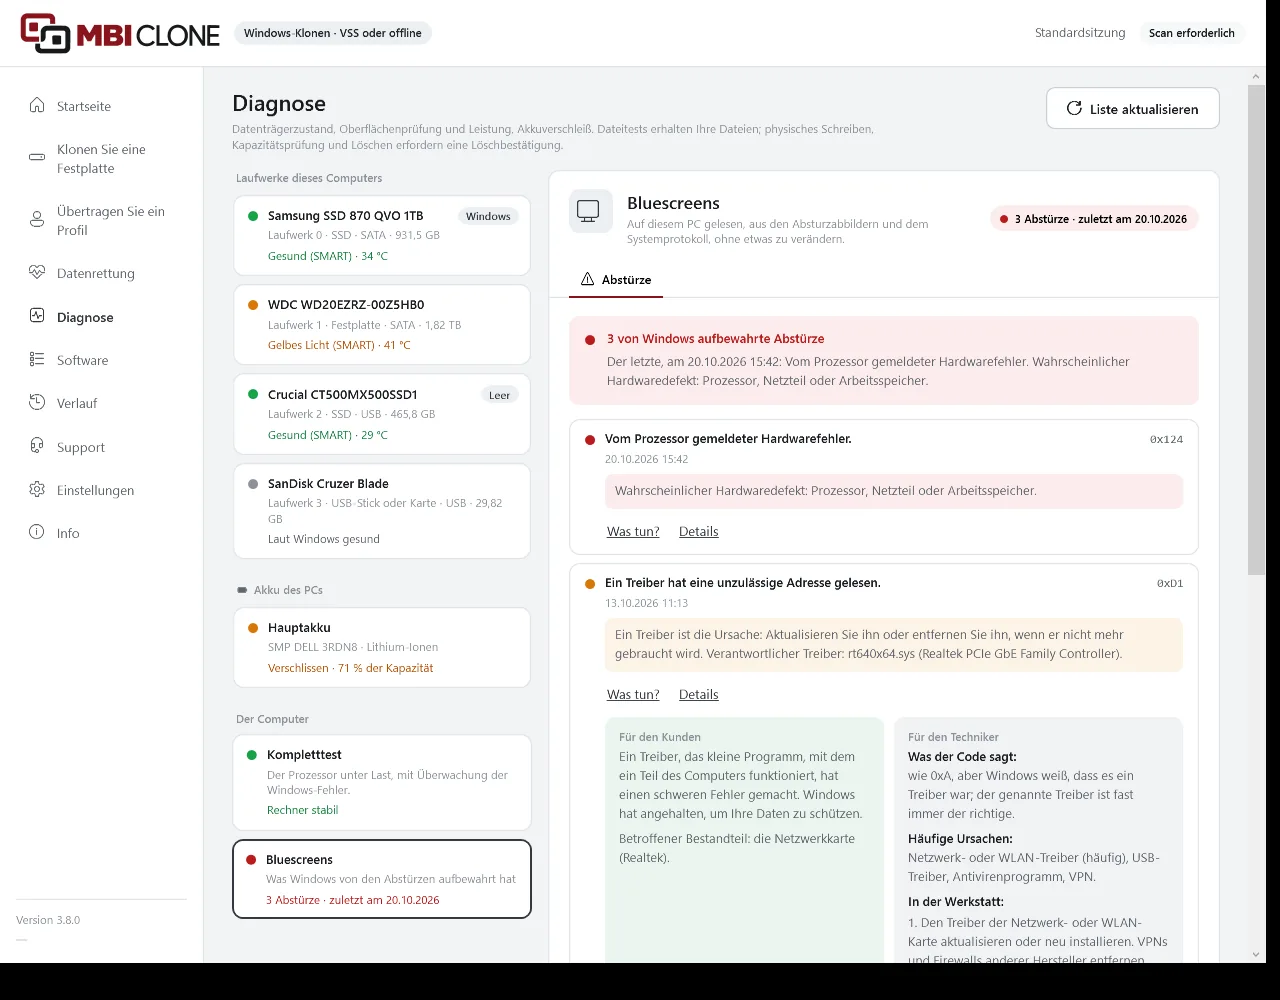Click the vertical scrollbar on the right

point(1256,330)
